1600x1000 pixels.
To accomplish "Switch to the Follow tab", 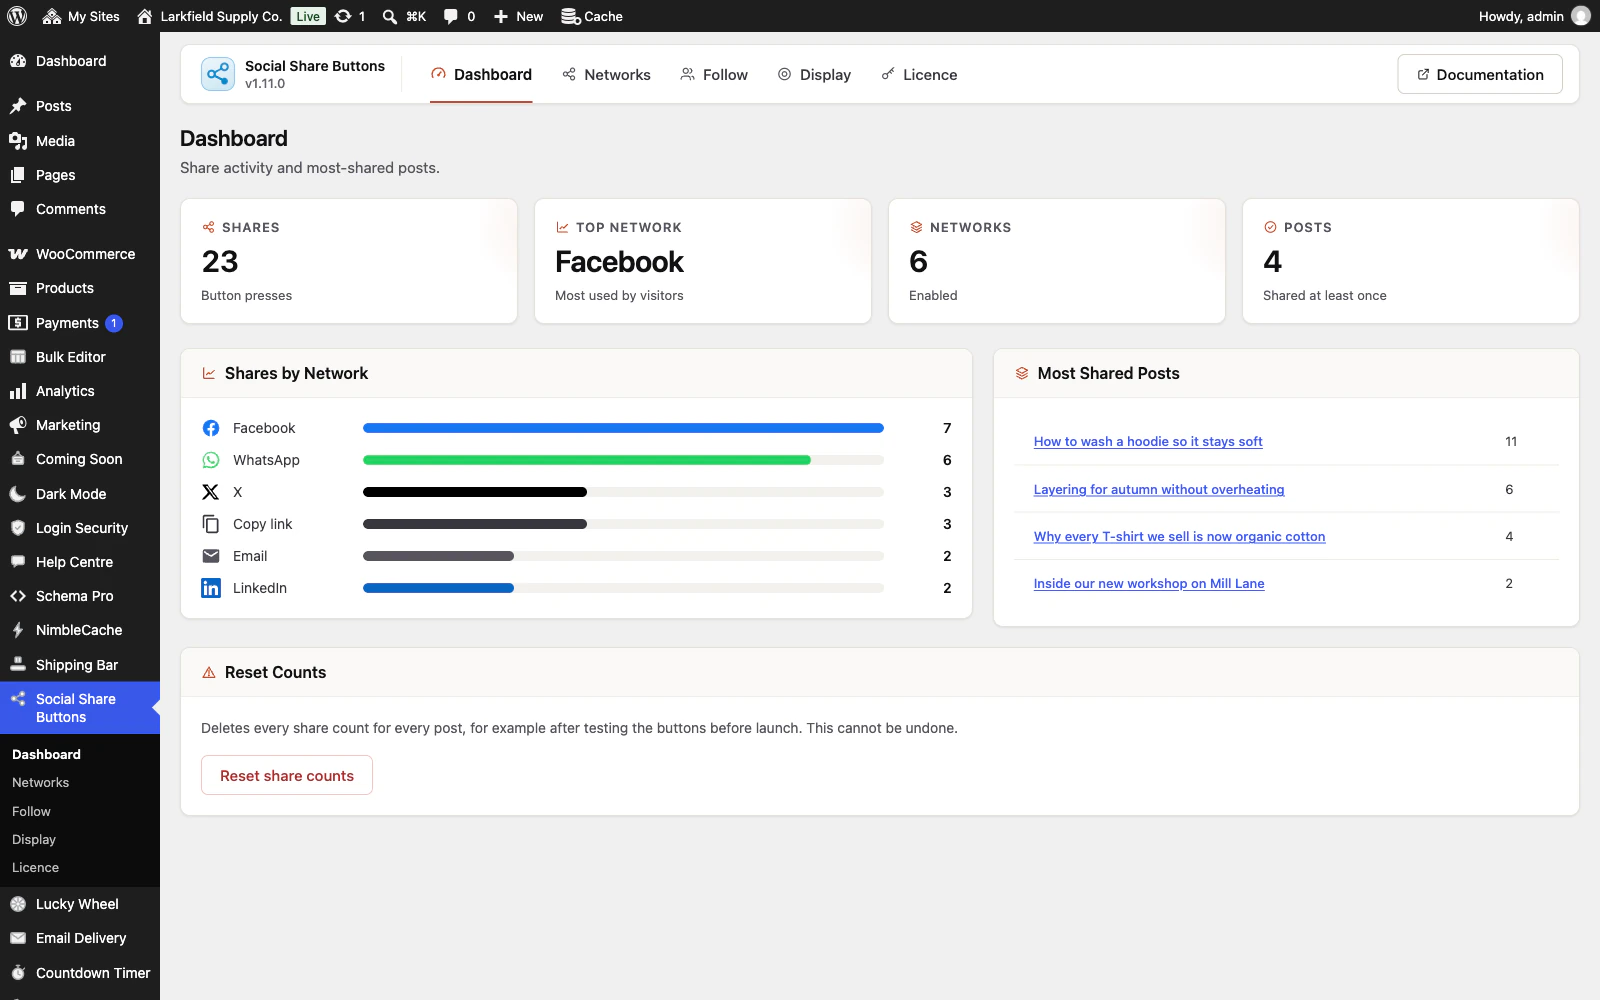I will [714, 75].
